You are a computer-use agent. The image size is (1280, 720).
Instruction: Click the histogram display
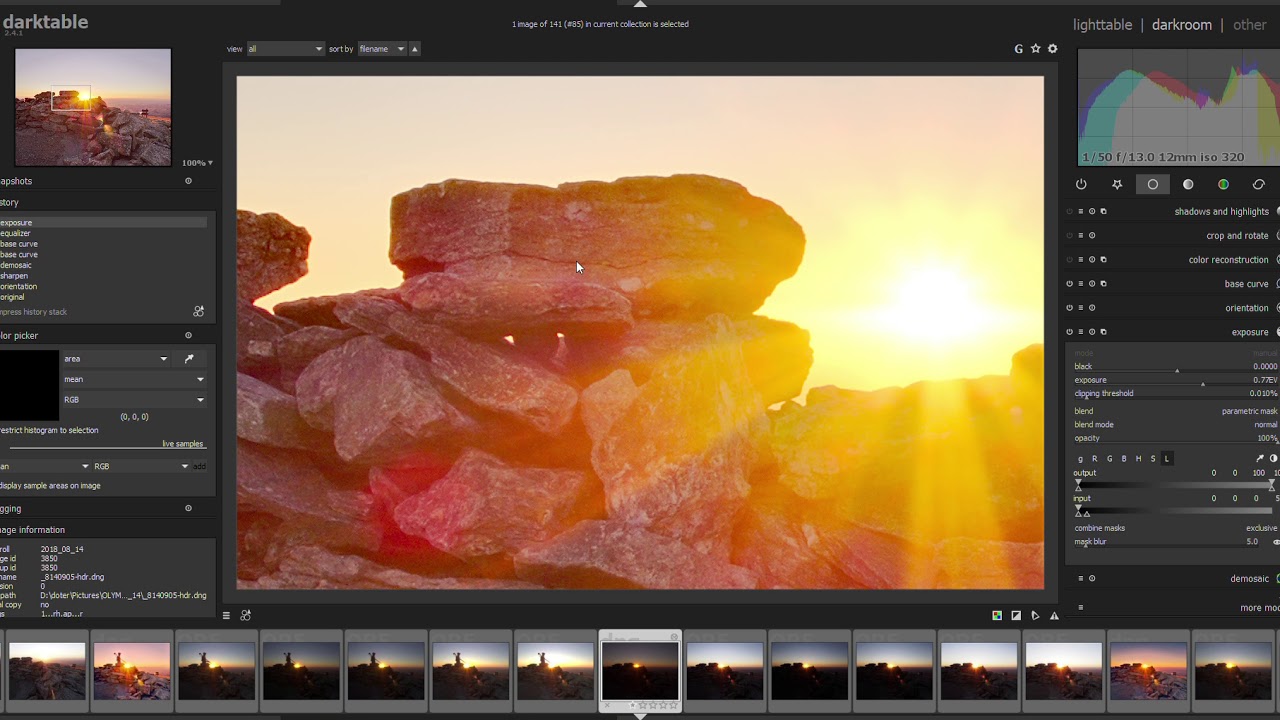1179,107
